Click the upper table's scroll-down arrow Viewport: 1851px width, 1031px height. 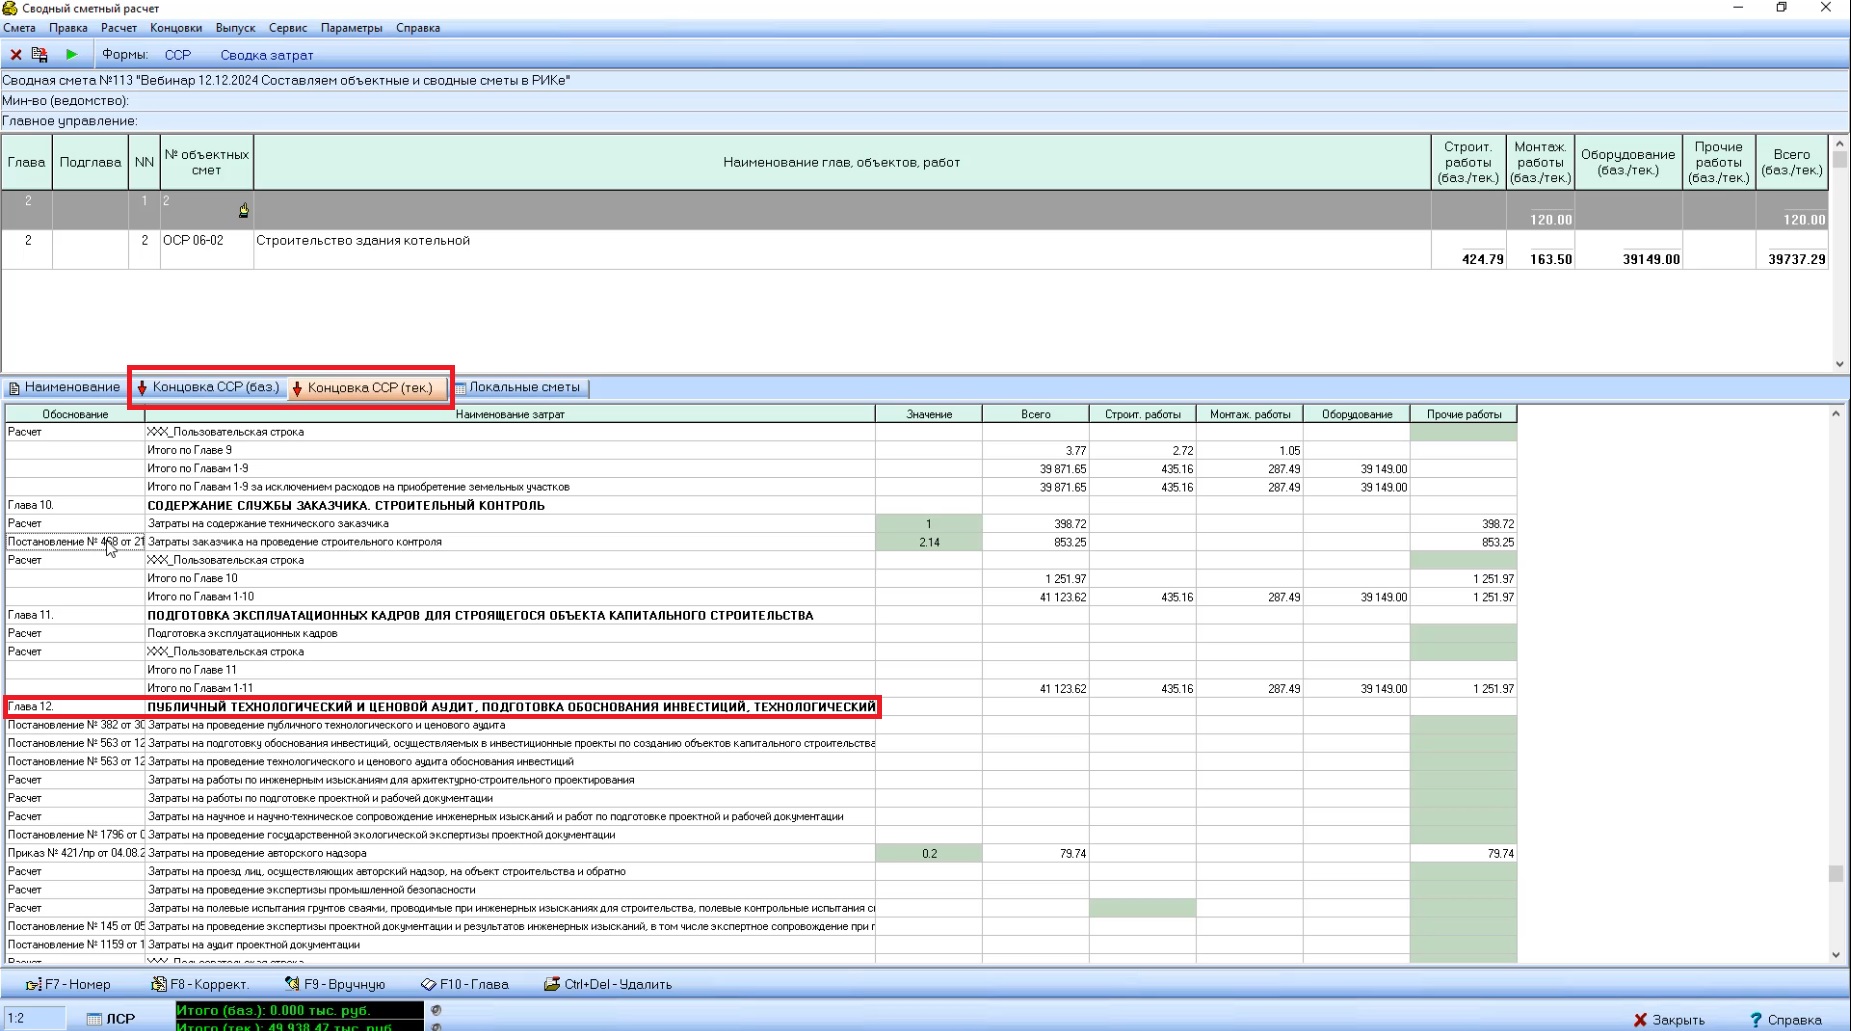(x=1839, y=365)
